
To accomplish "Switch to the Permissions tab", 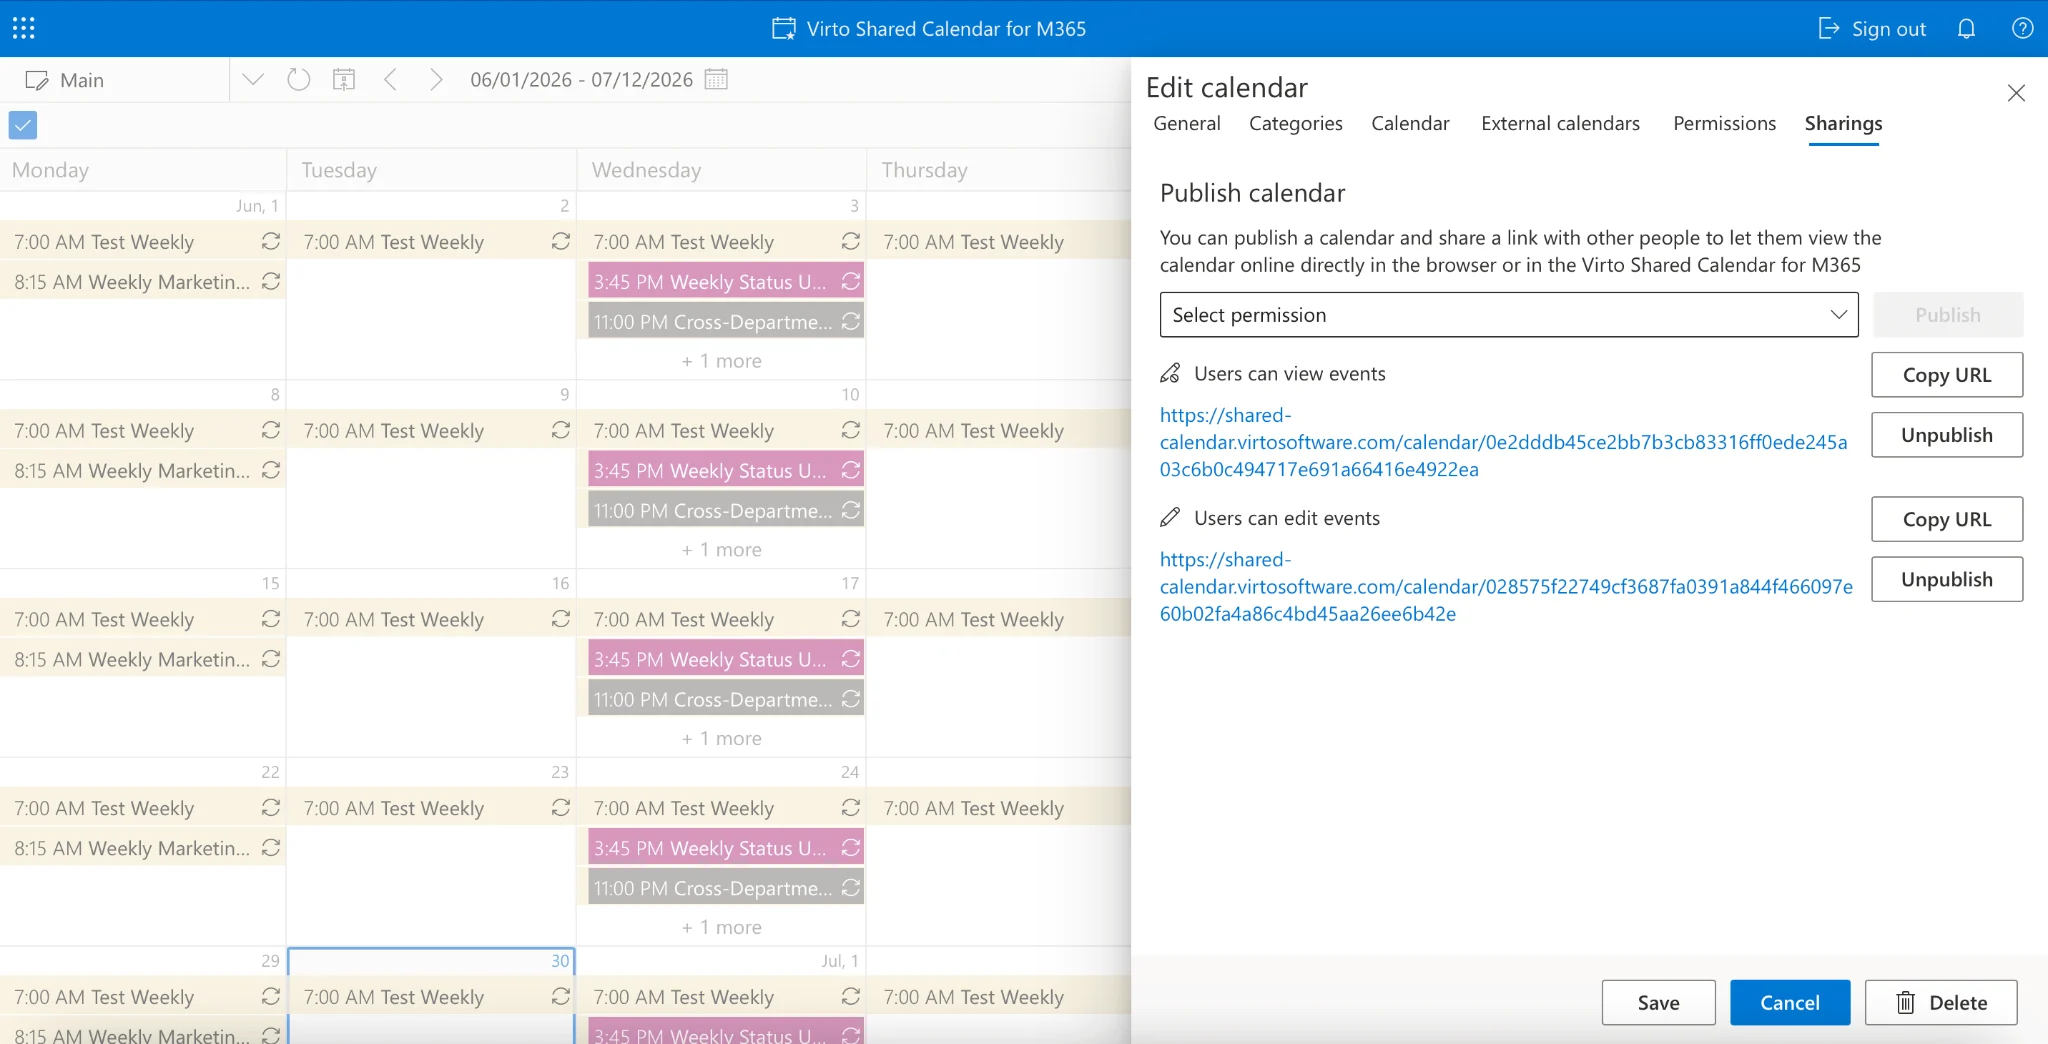I will (1724, 123).
